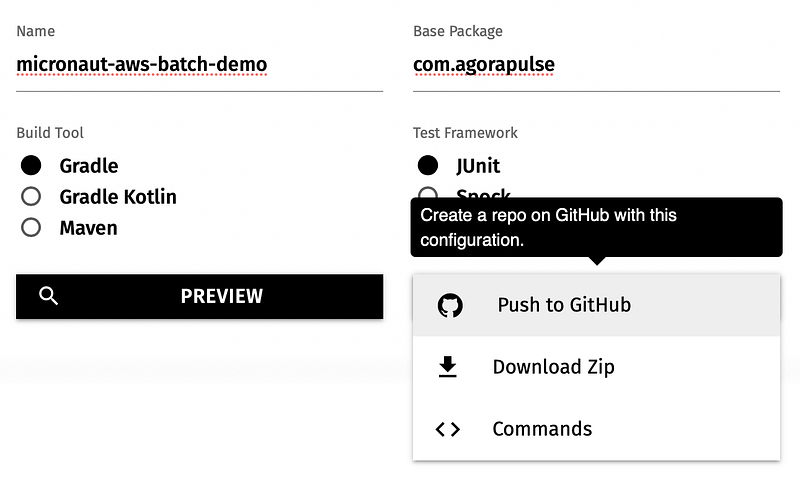Choose the Push to GitHub menu entry
800x478 pixels.
click(x=596, y=305)
